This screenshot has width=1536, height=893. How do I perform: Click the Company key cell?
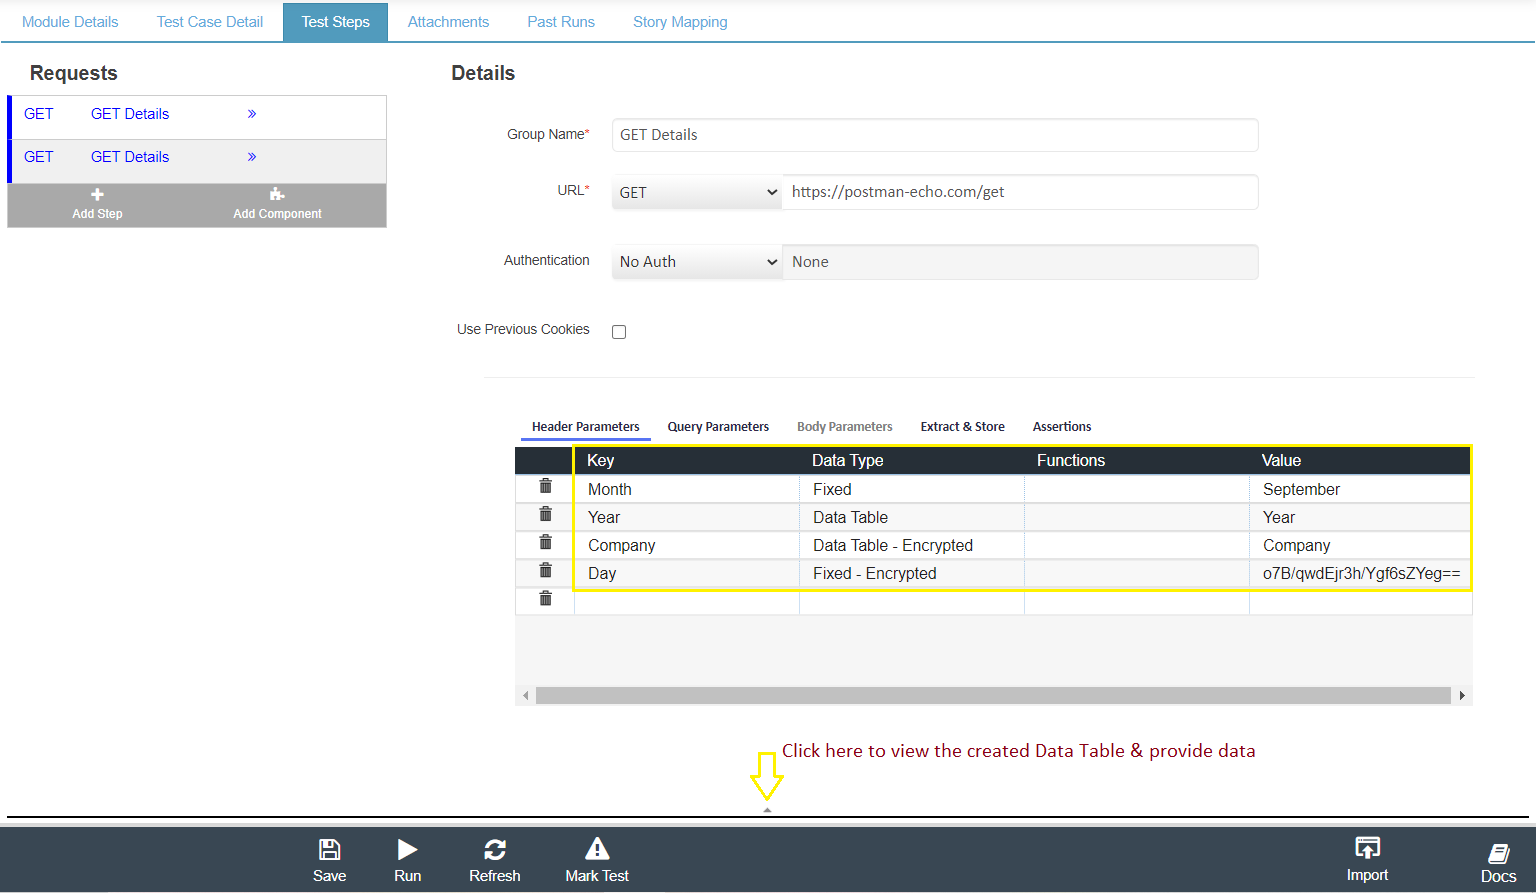point(687,545)
